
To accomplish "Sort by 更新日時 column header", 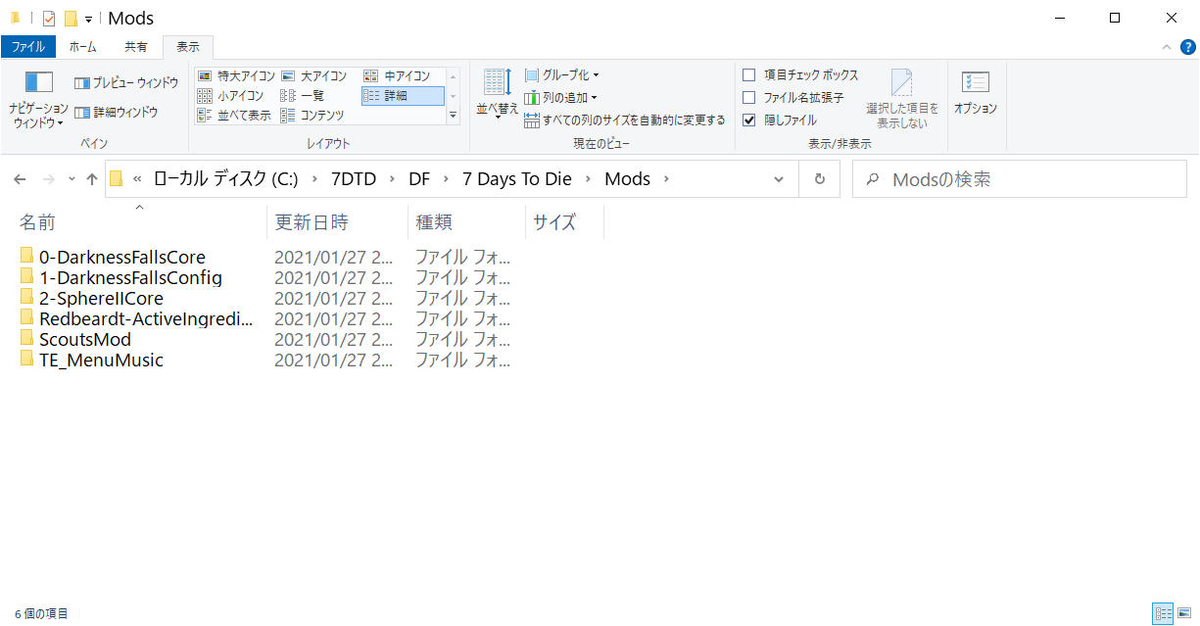I will coord(337,222).
